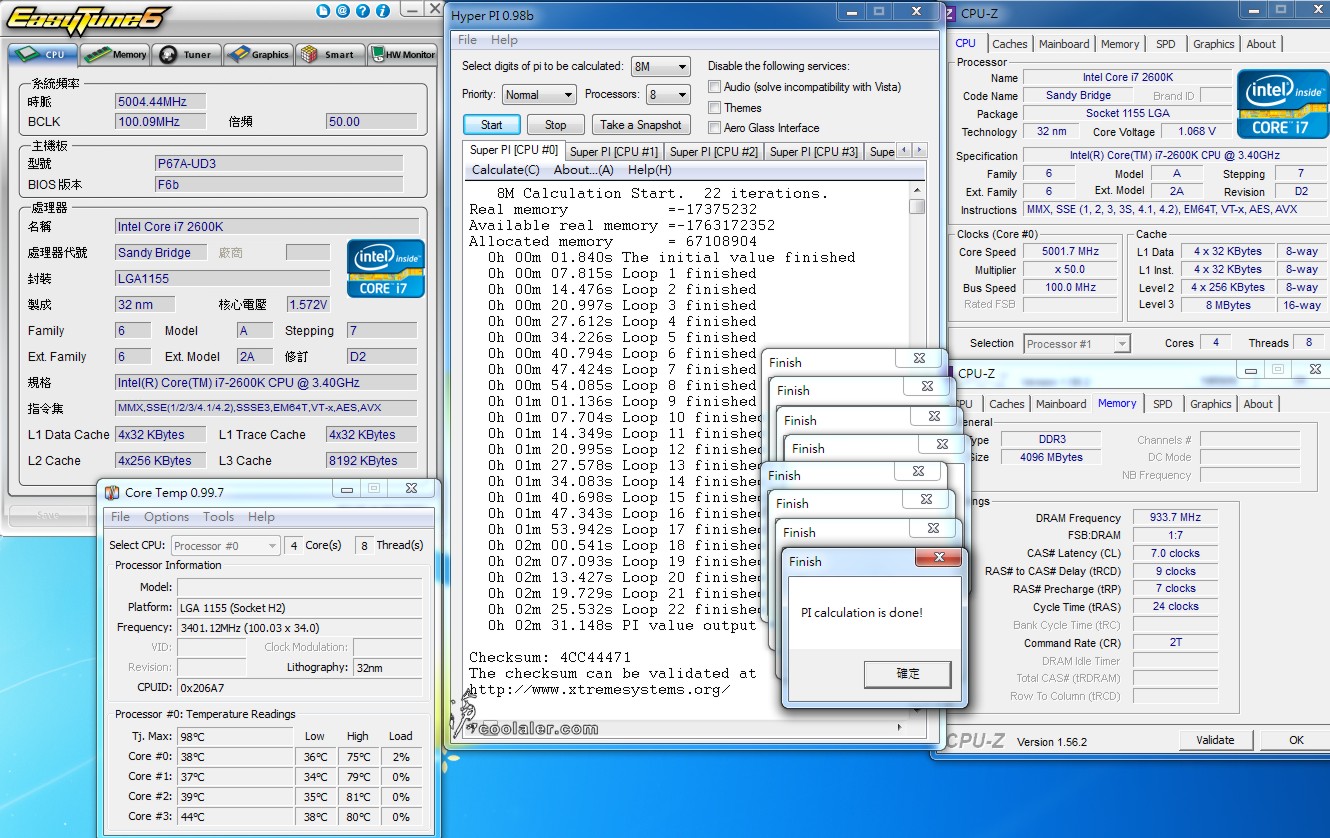Open the Core Temp File menu

point(120,517)
